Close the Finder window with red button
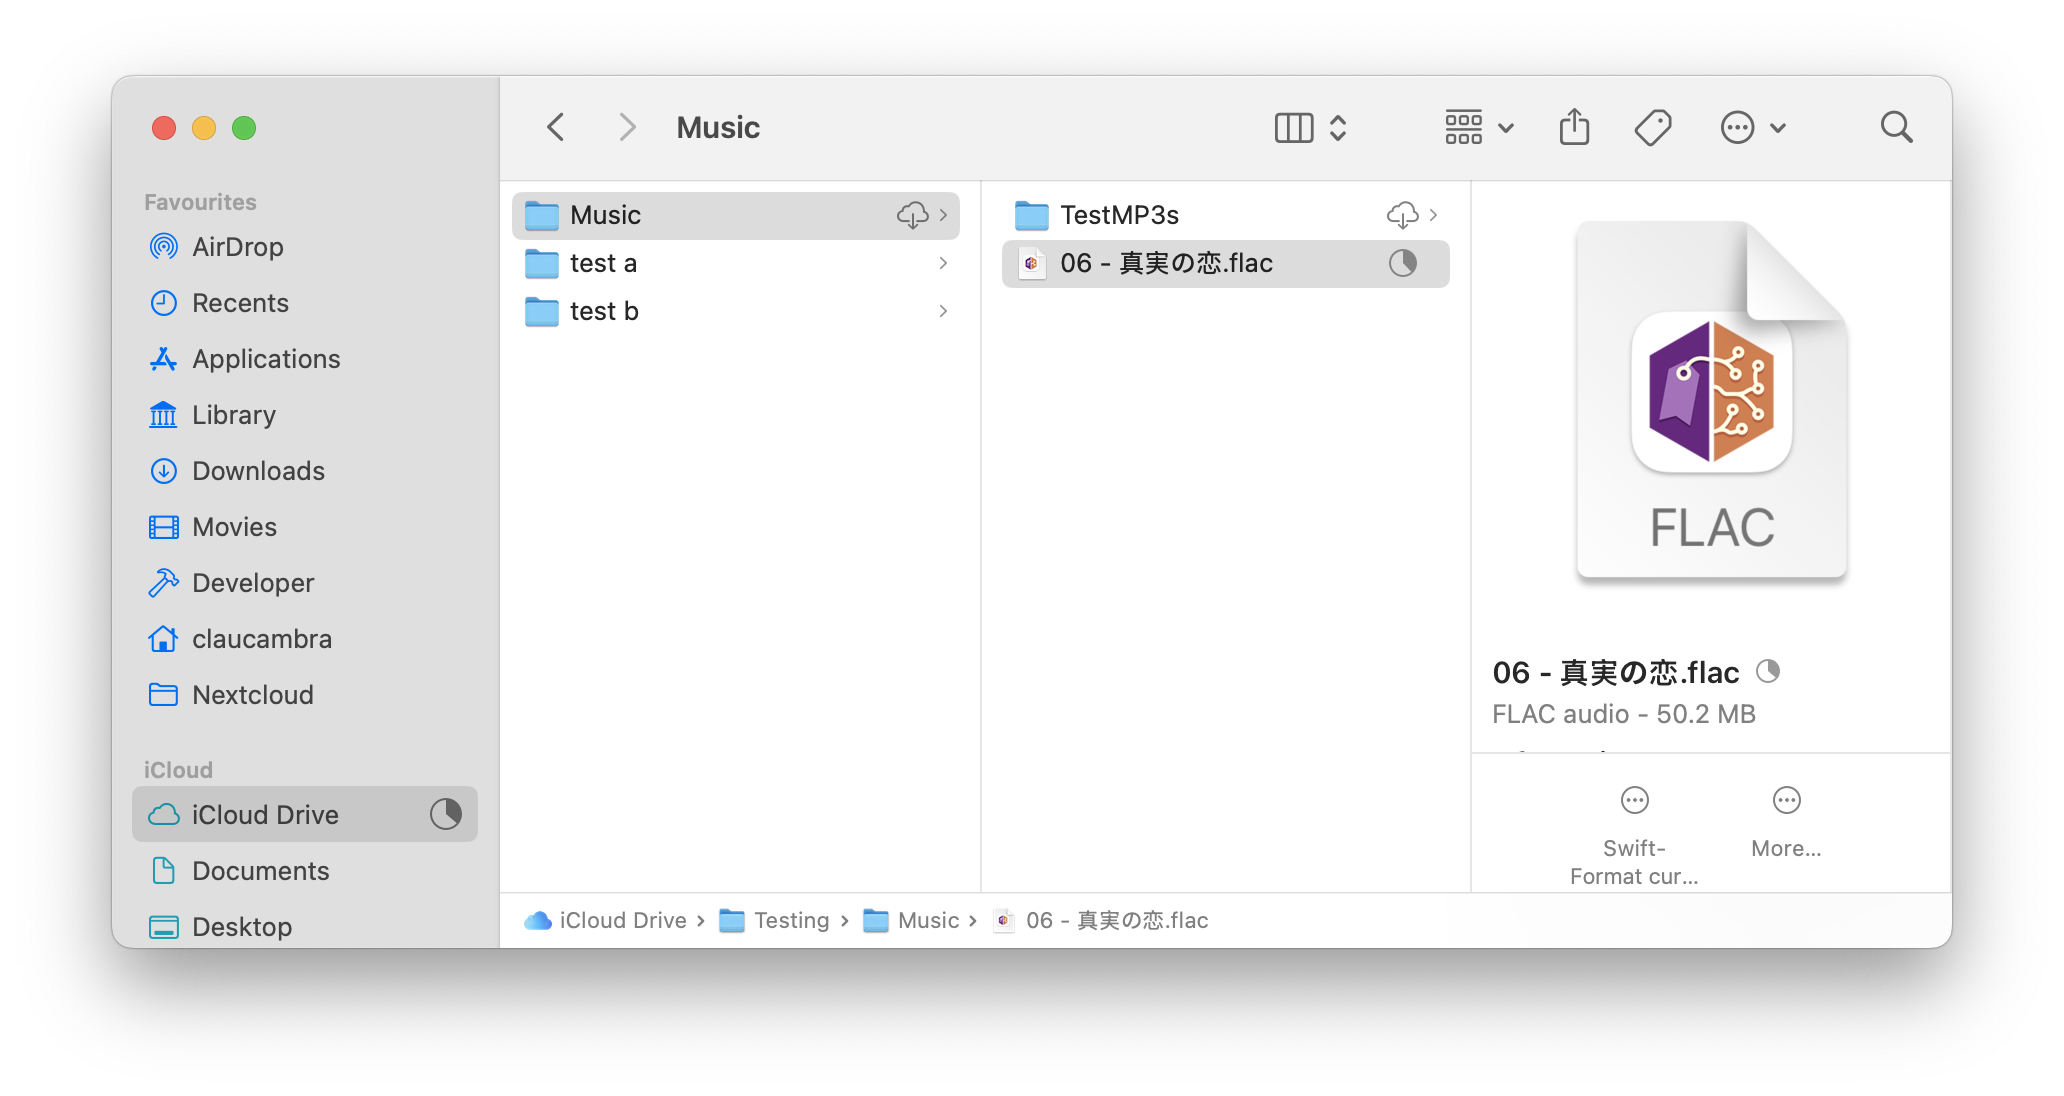 coord(164,128)
